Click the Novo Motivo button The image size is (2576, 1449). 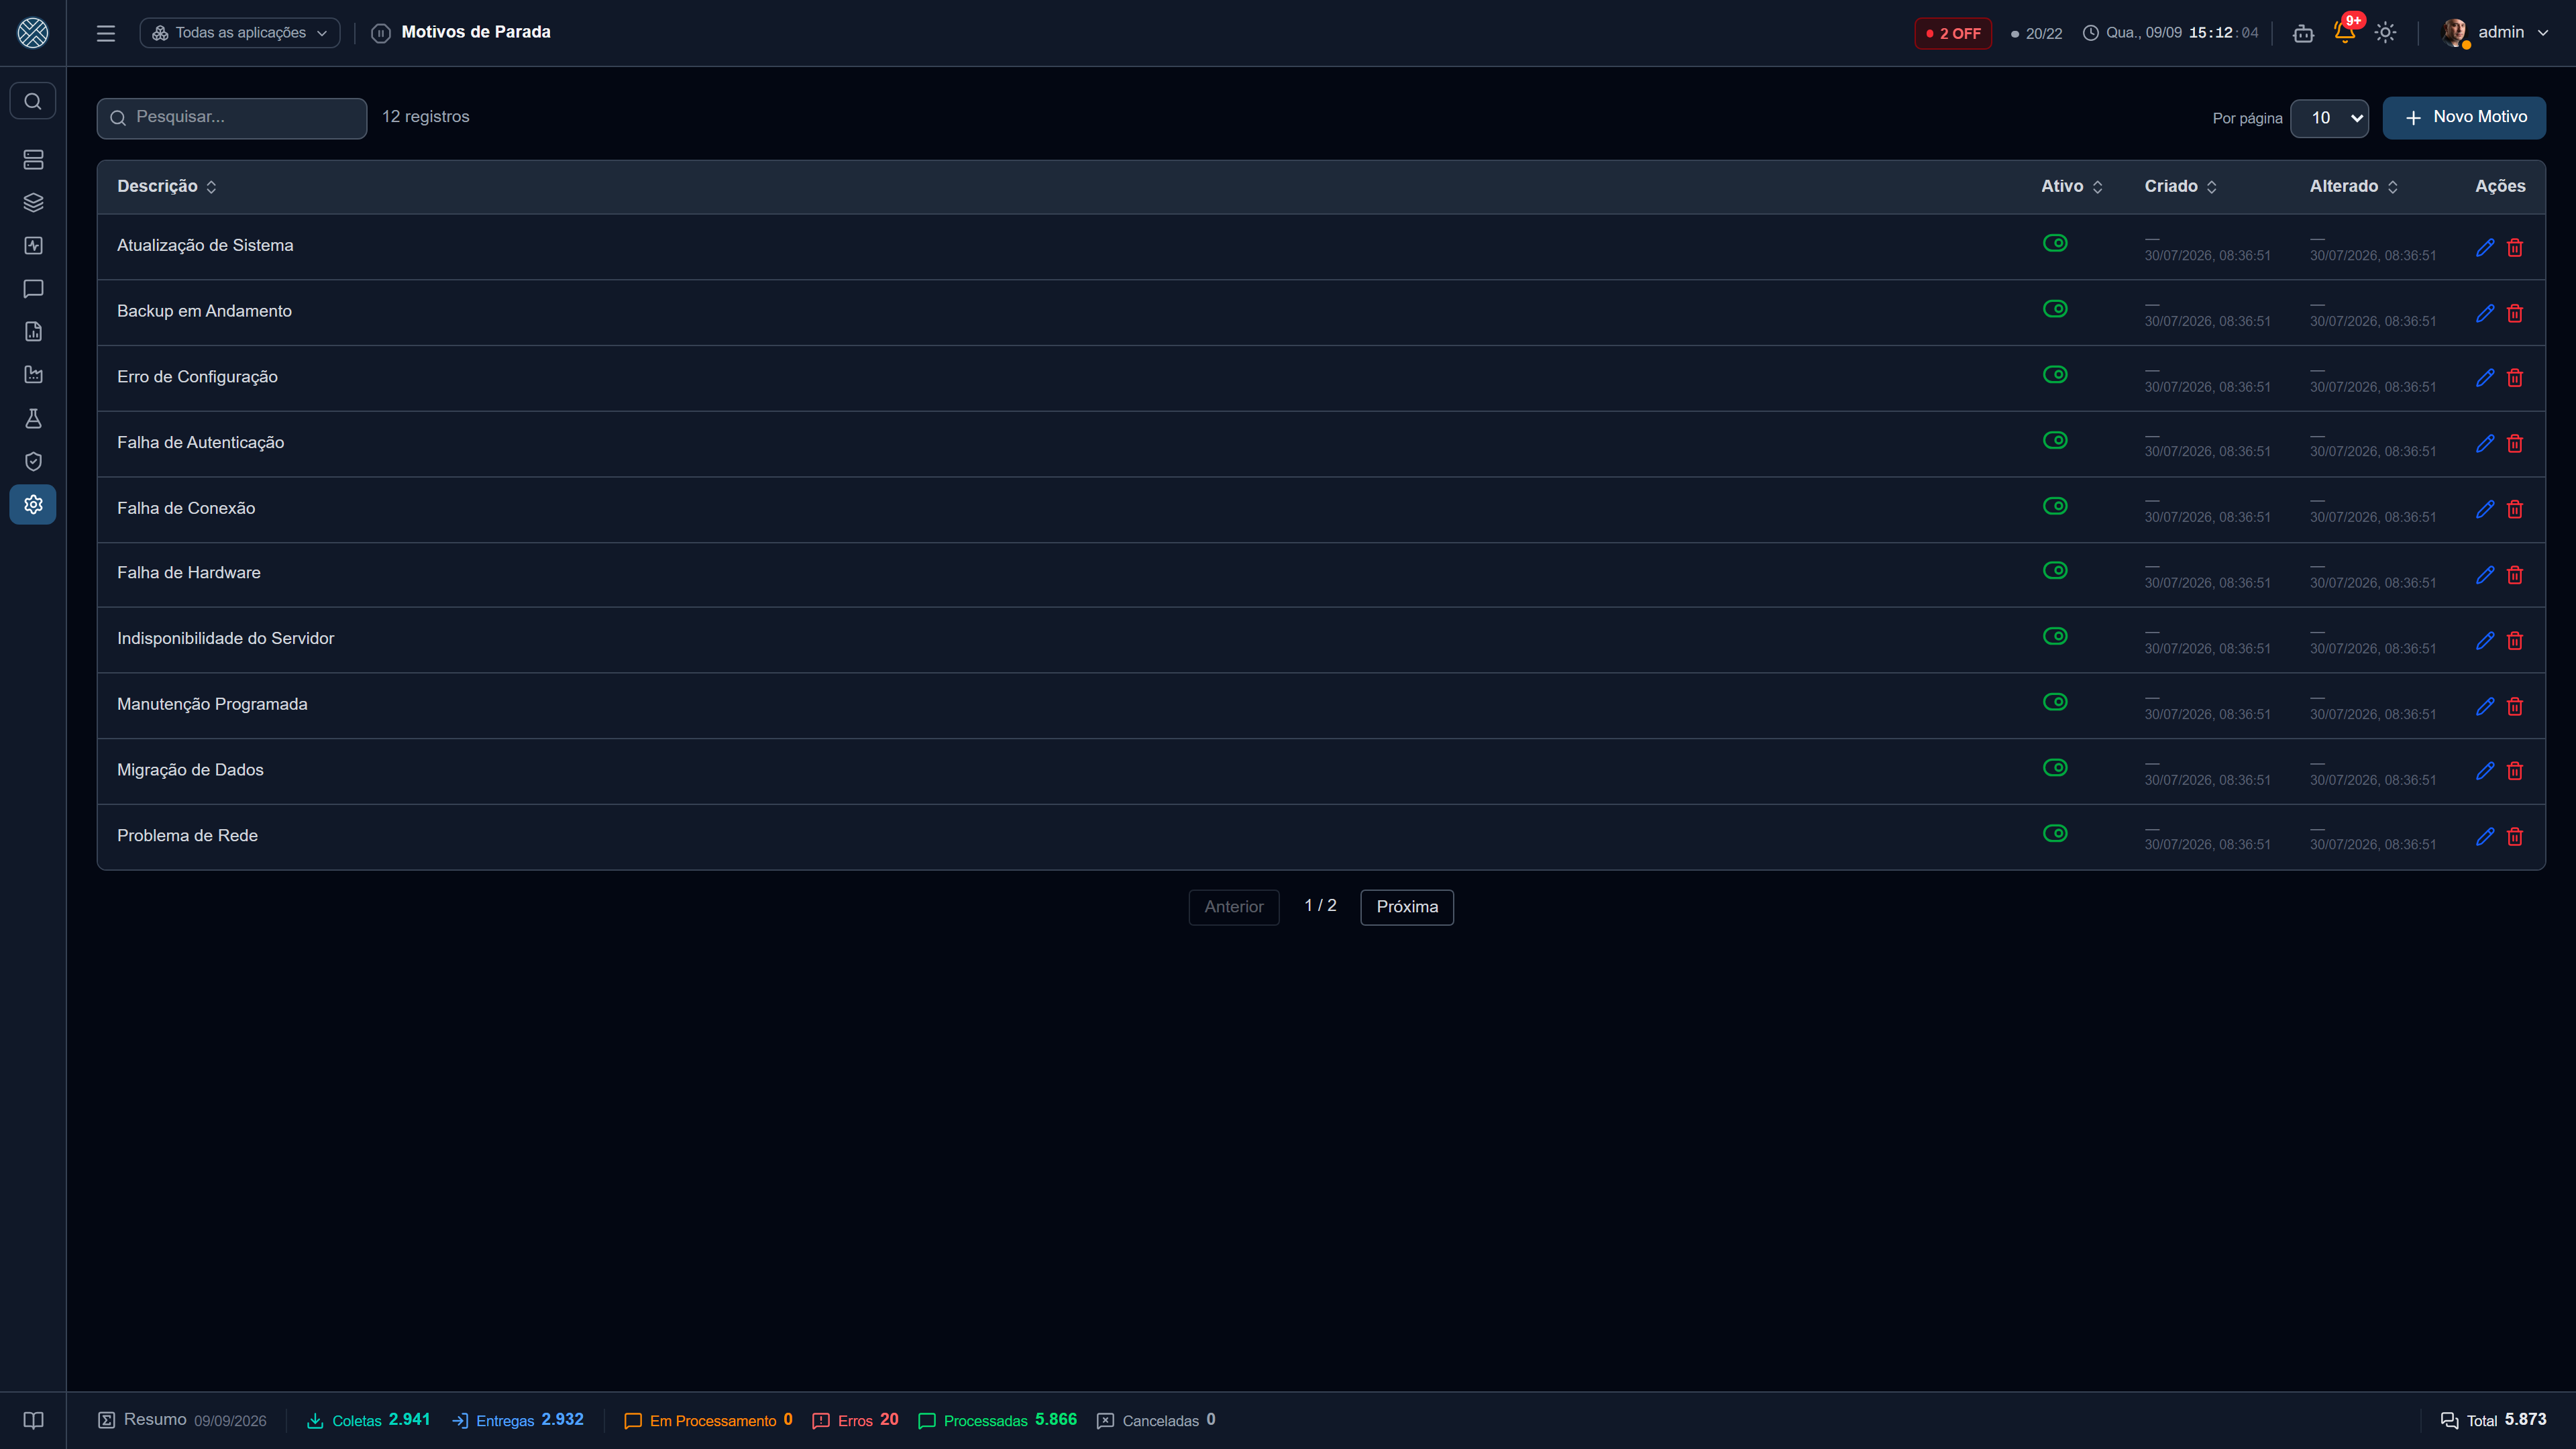pos(2464,118)
